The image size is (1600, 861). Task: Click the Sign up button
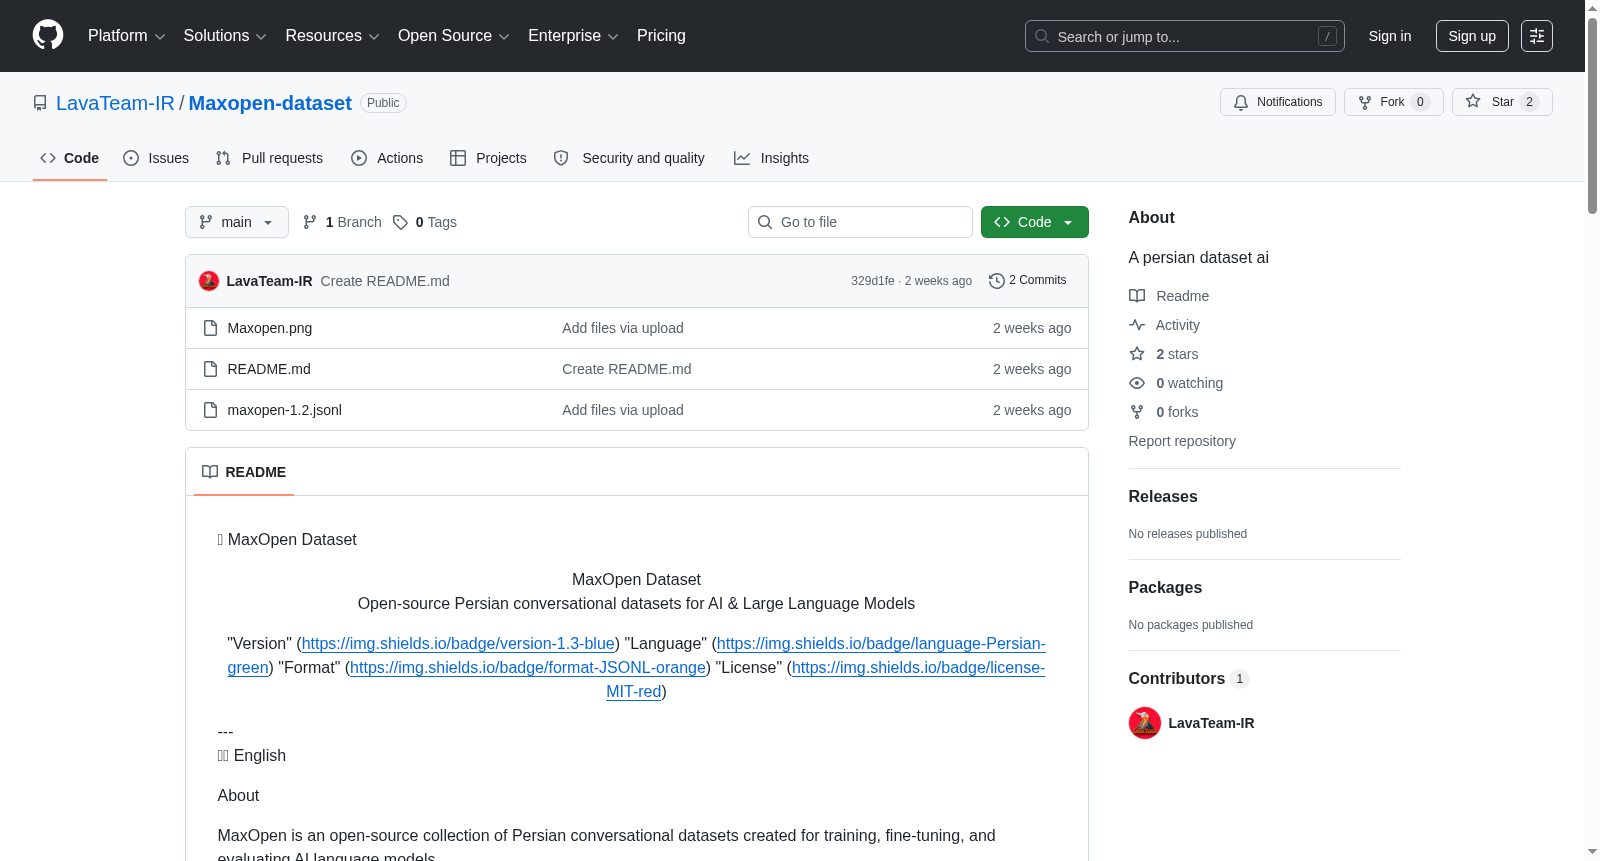point(1472,36)
